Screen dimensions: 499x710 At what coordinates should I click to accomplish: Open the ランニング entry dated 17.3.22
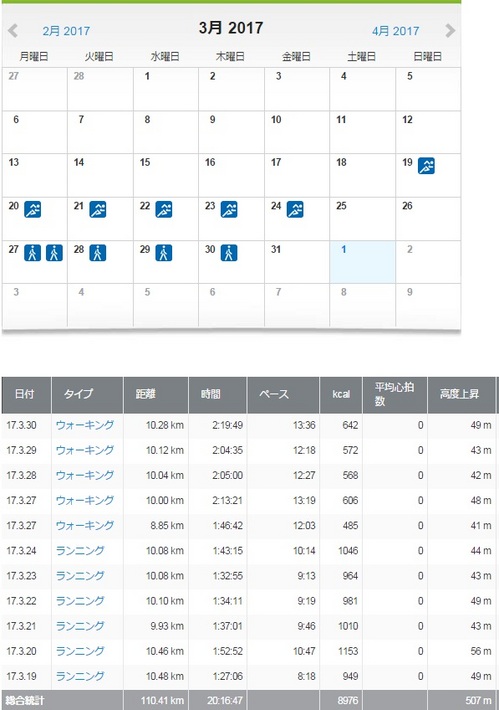click(80, 601)
